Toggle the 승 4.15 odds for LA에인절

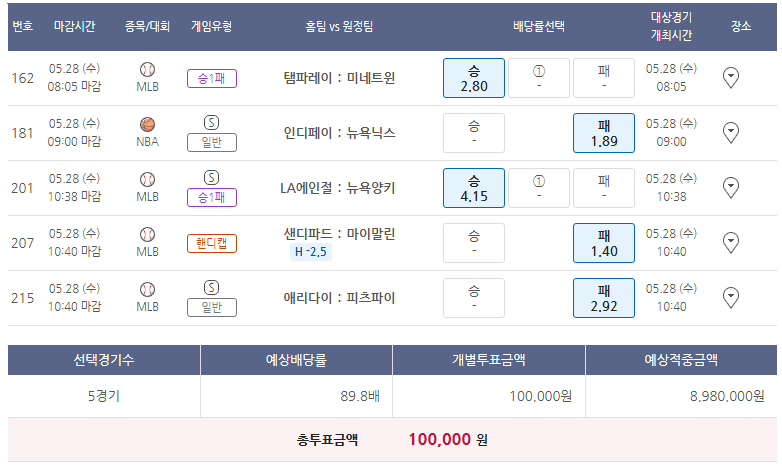point(474,188)
